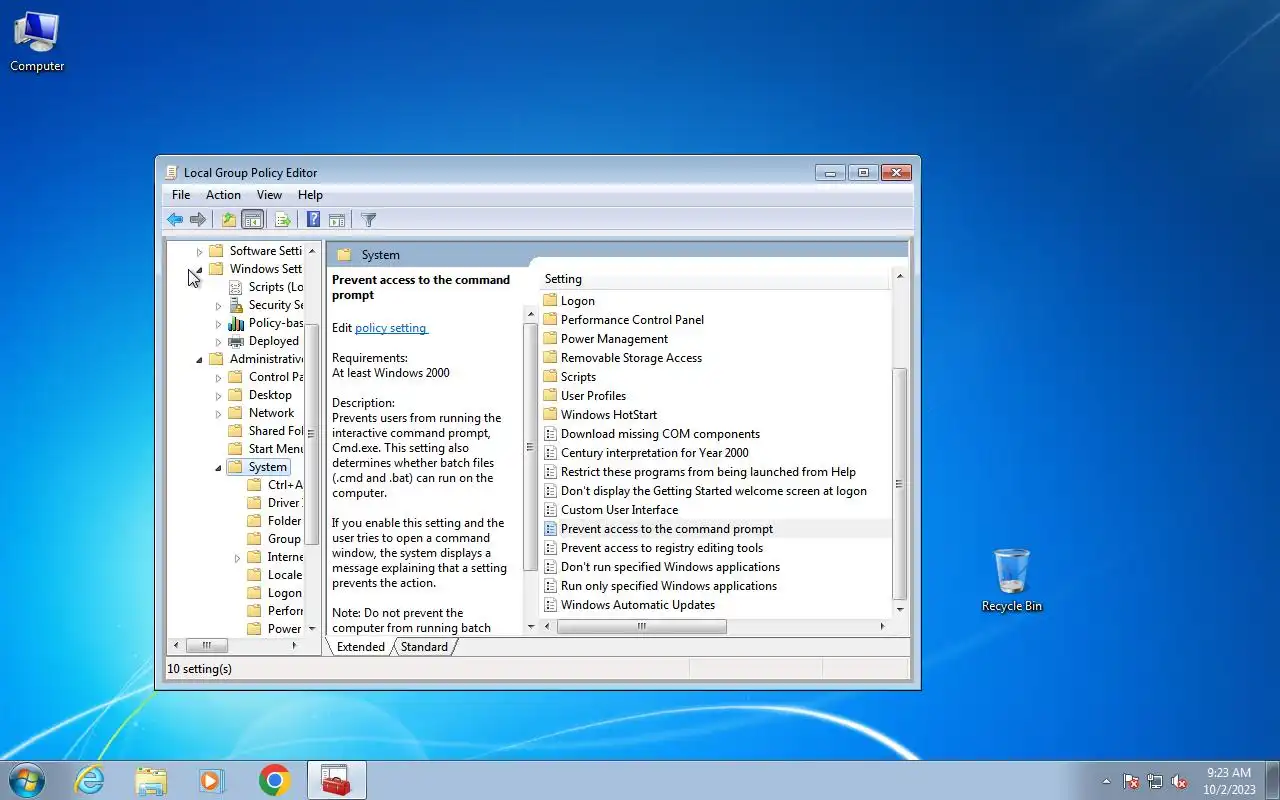Expand the Control Panel tree node
This screenshot has width=1280, height=800.
tap(218, 378)
